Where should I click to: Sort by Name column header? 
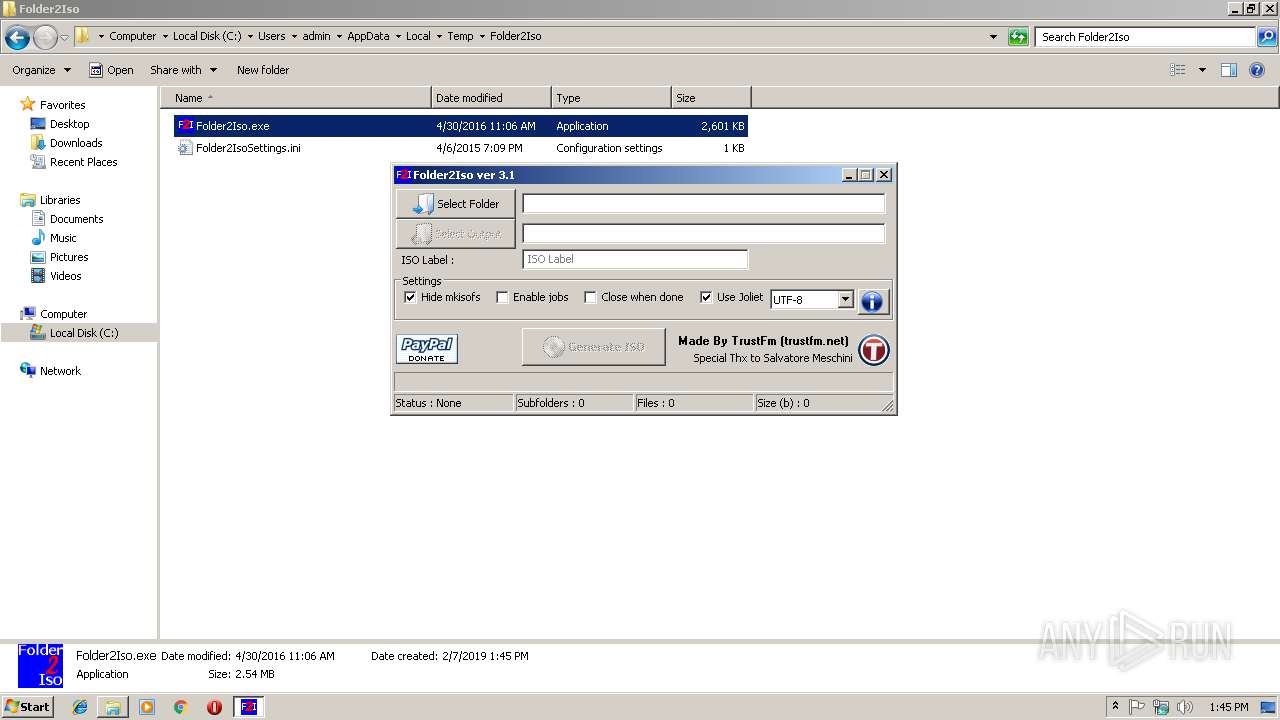[x=295, y=98]
